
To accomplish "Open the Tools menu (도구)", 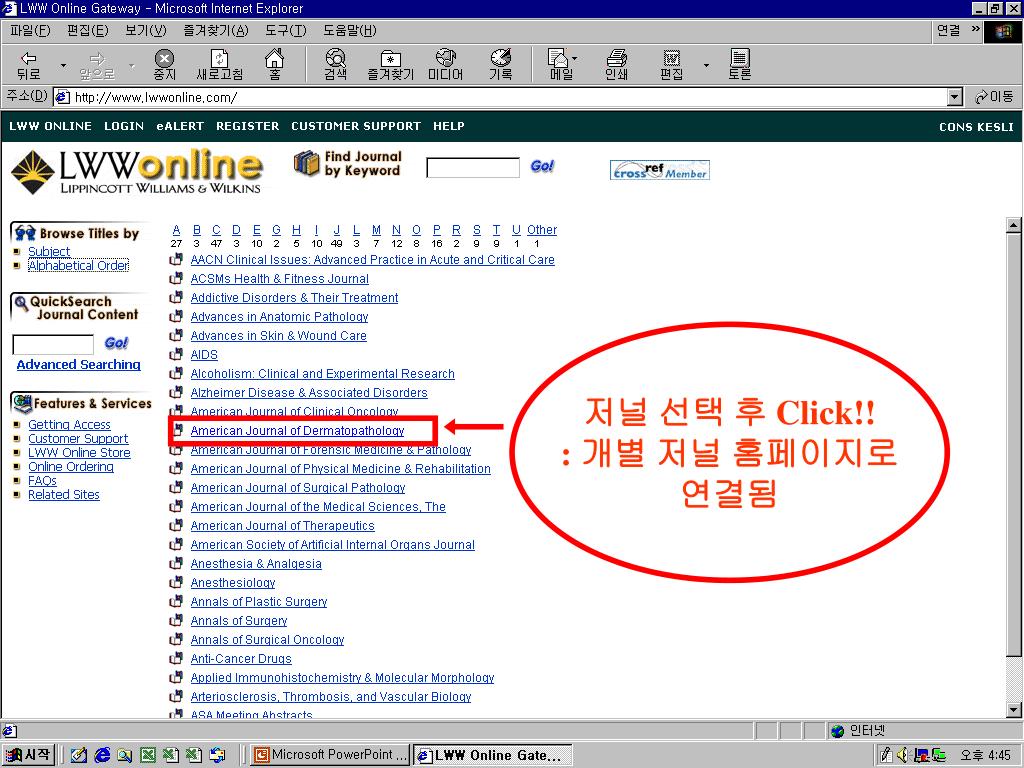I will (285, 30).
